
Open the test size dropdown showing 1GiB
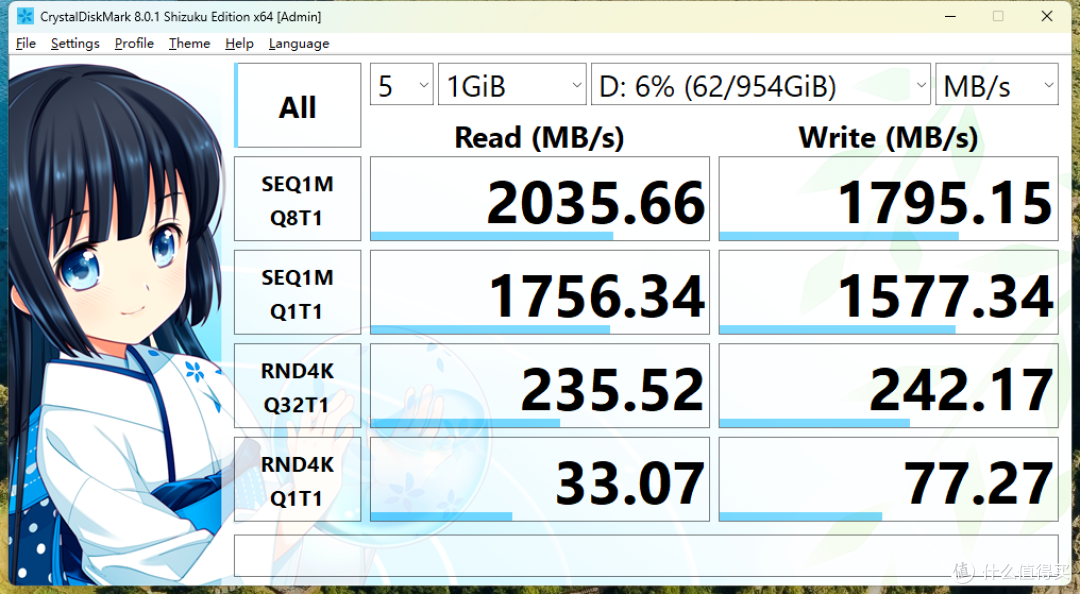(x=512, y=85)
